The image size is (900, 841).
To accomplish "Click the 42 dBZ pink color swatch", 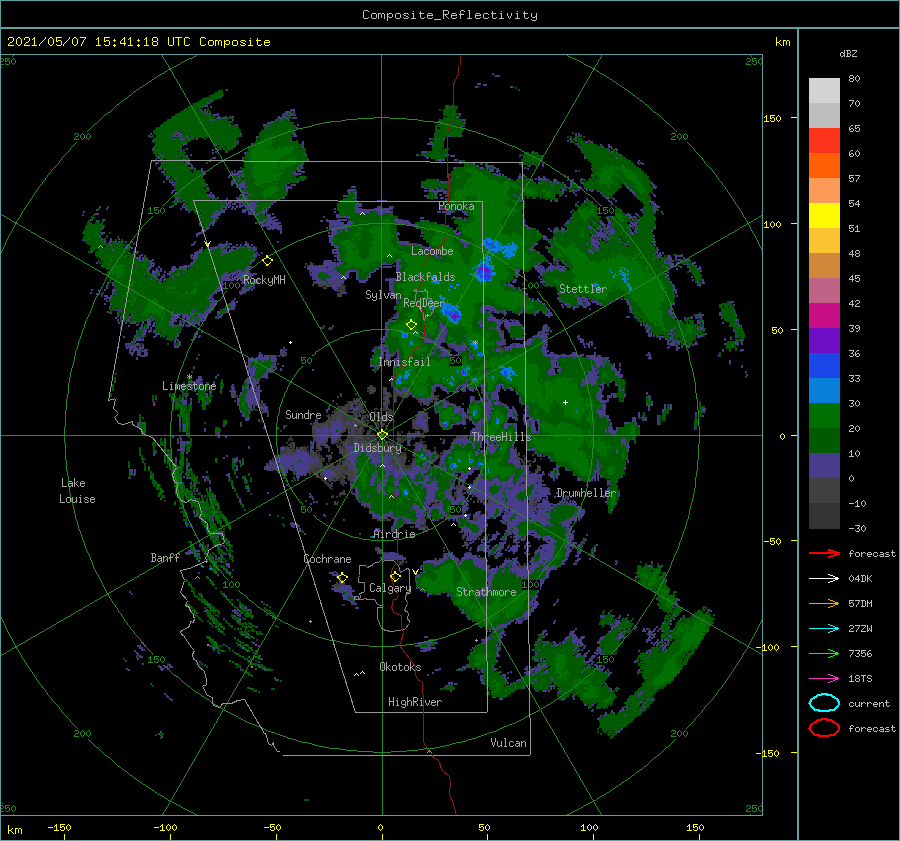I will click(824, 290).
